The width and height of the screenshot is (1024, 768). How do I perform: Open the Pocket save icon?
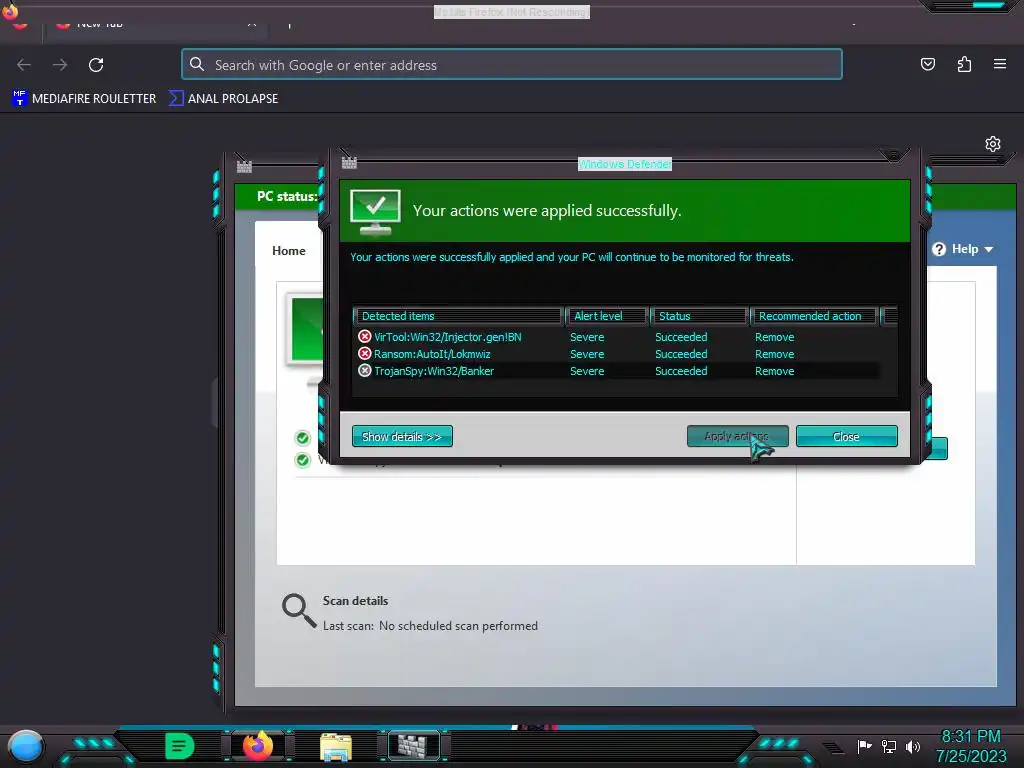click(x=927, y=64)
